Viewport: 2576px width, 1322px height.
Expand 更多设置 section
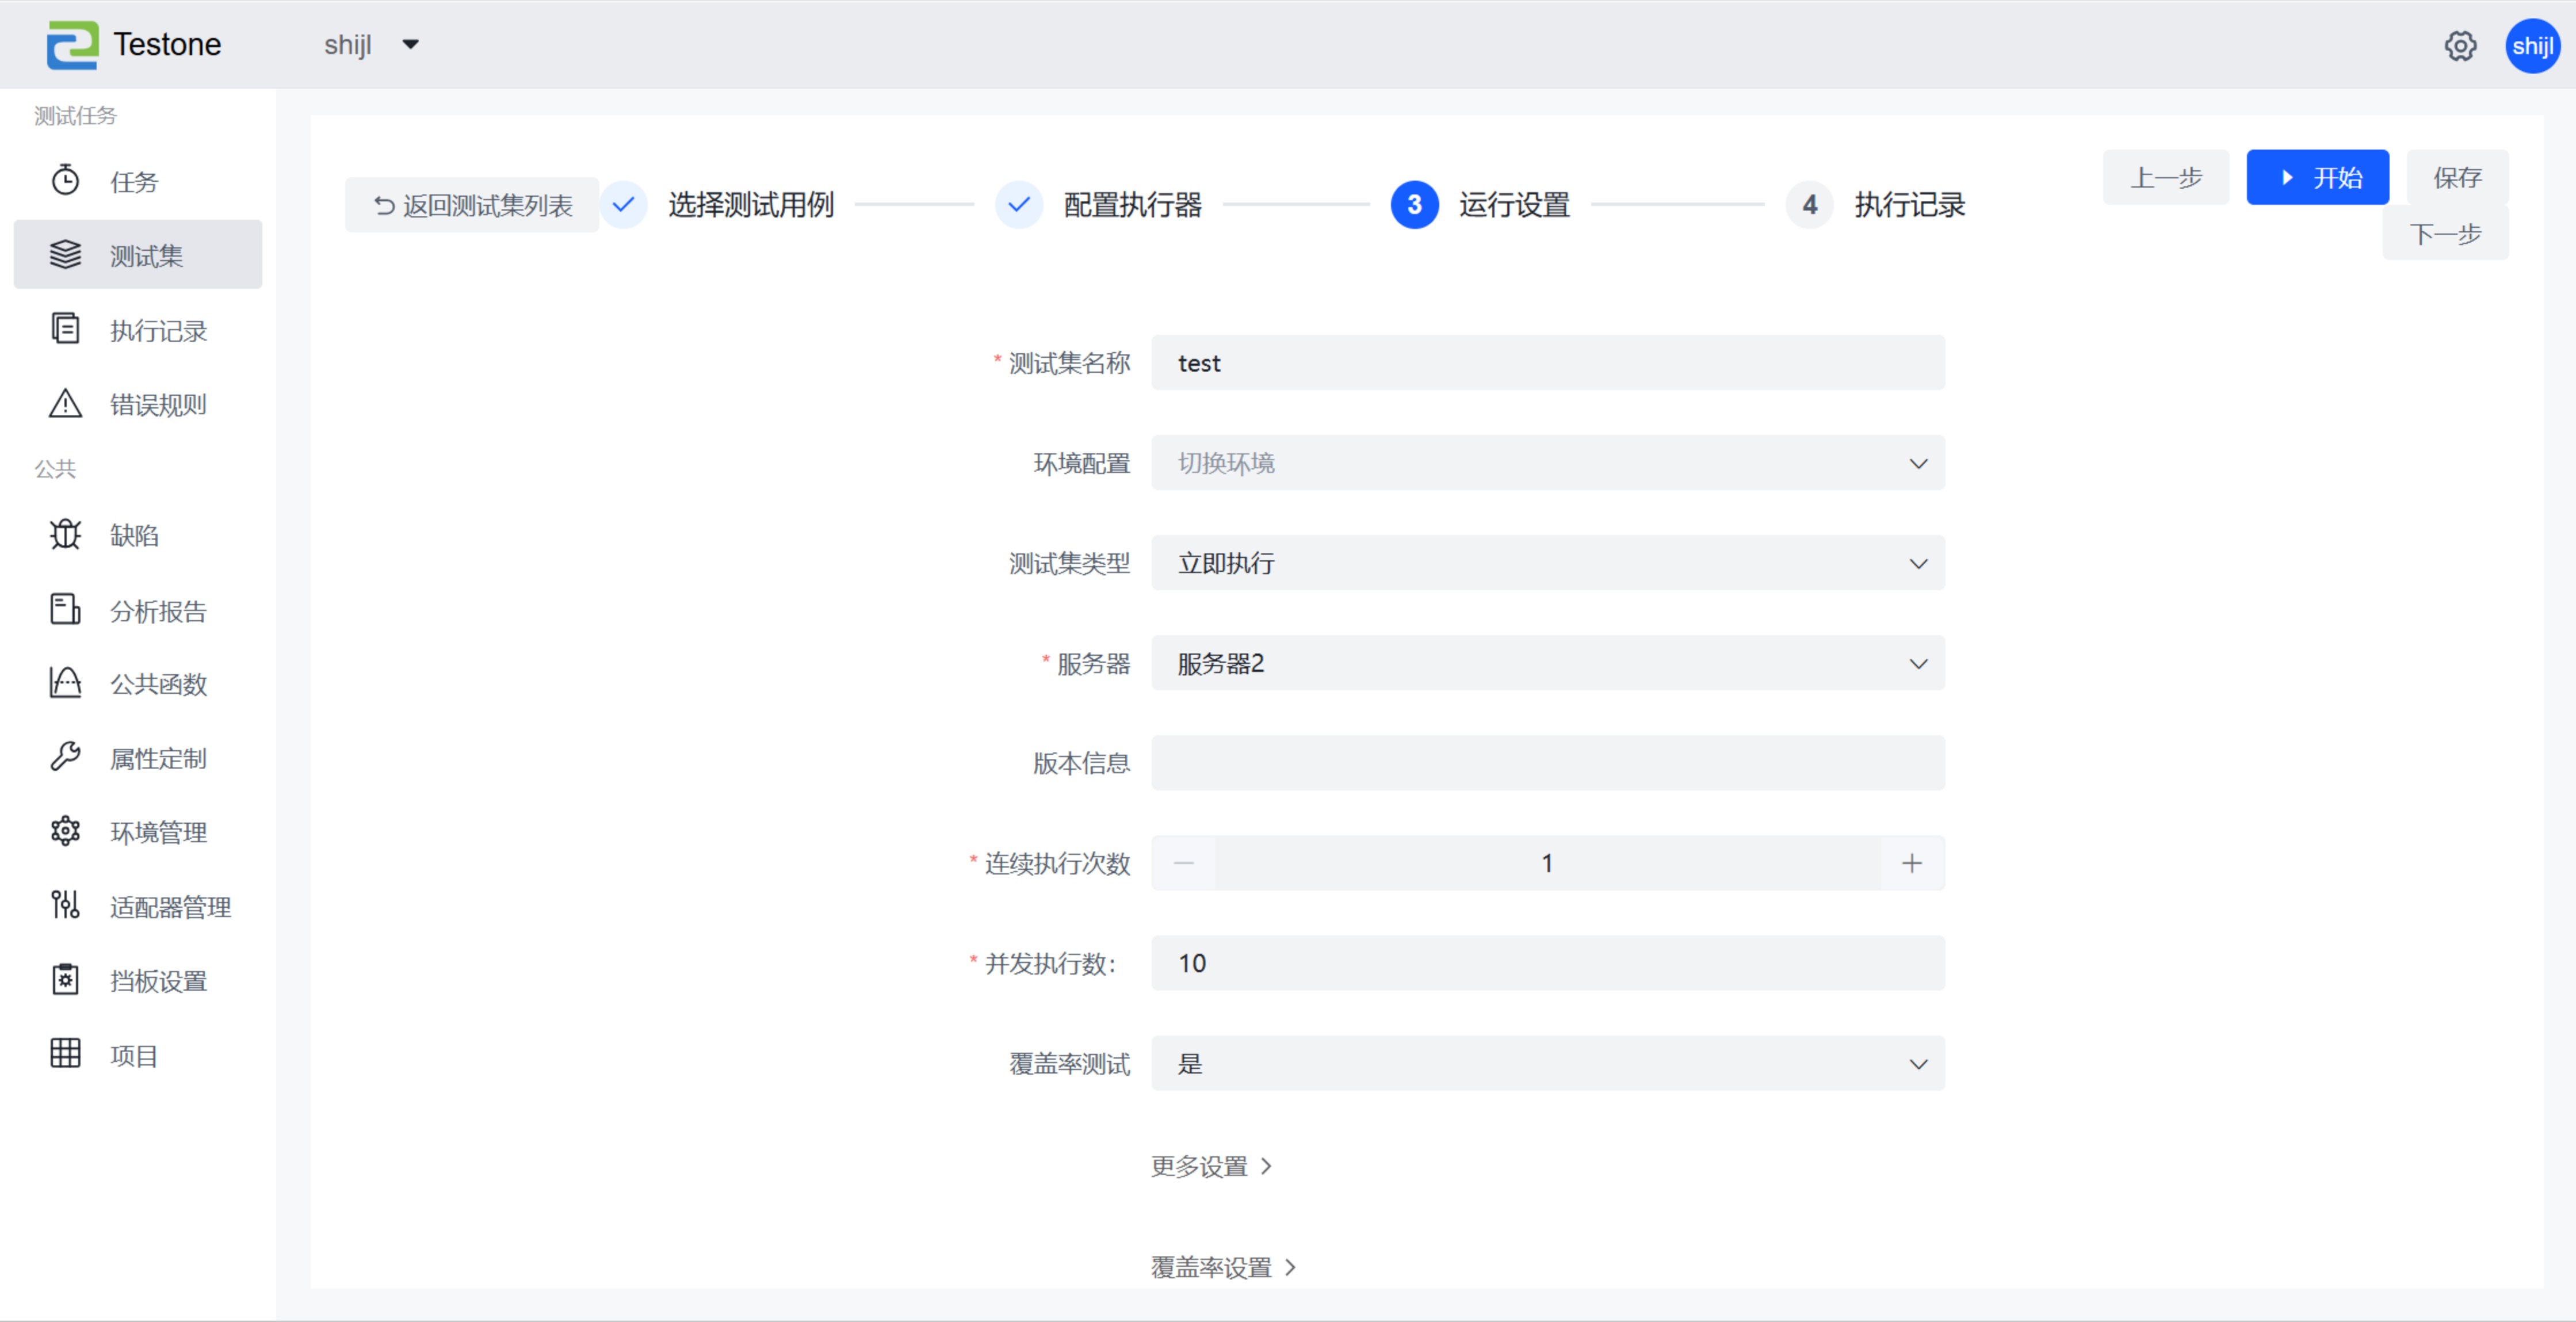click(x=1210, y=1166)
